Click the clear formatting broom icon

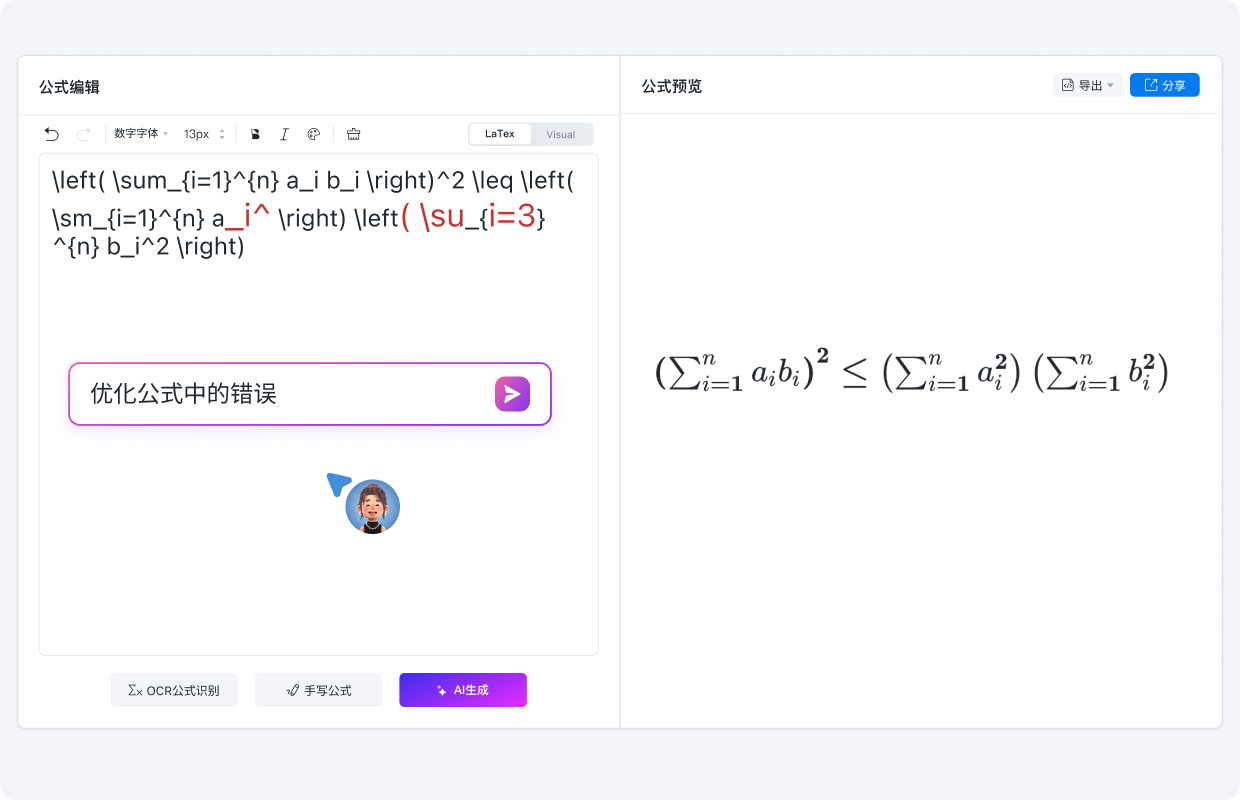(x=353, y=134)
